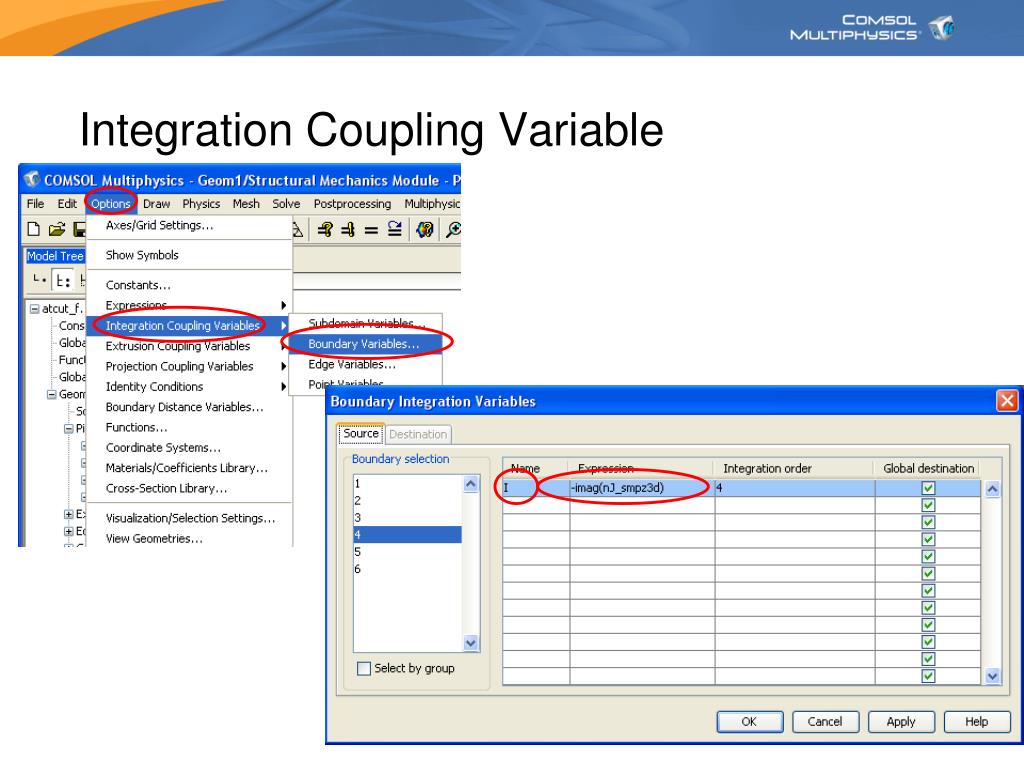1024x768 pixels.
Task: Open Integration Coupling Variables submenu
Action: [x=189, y=325]
